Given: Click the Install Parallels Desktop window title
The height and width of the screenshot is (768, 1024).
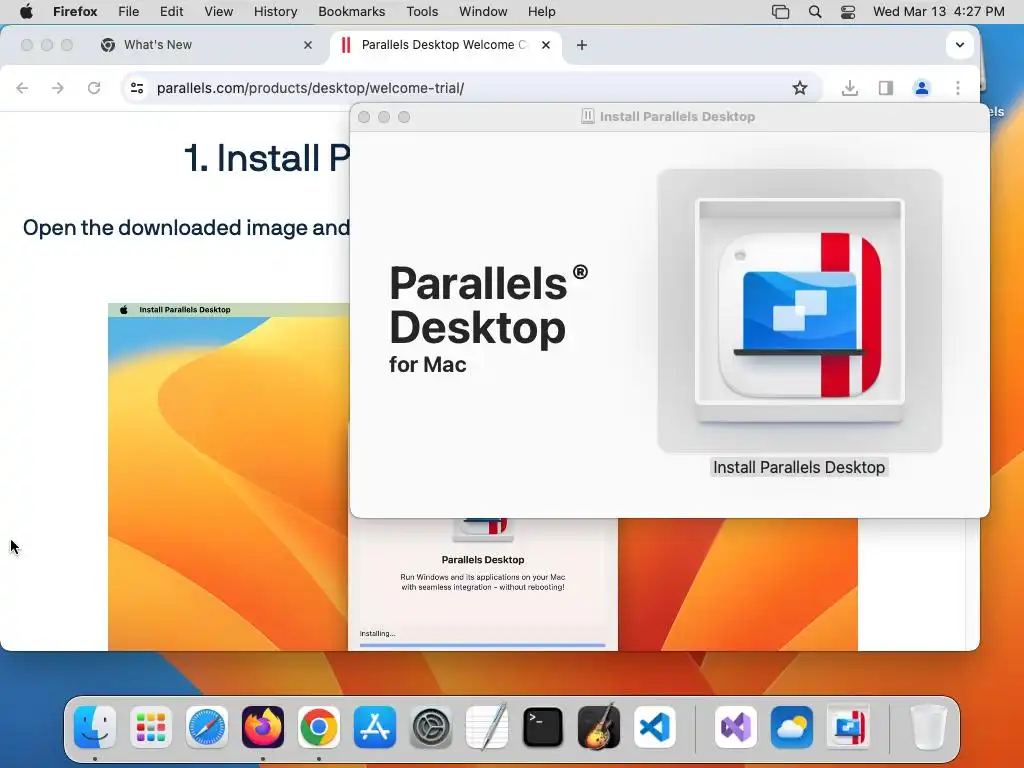Looking at the screenshot, I should click(x=677, y=117).
